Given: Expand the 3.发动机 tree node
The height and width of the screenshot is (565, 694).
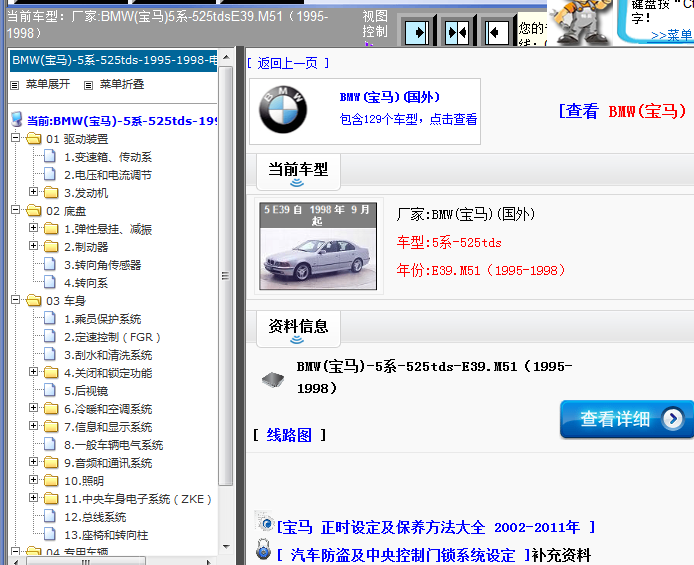Looking at the screenshot, I should coord(34,192).
